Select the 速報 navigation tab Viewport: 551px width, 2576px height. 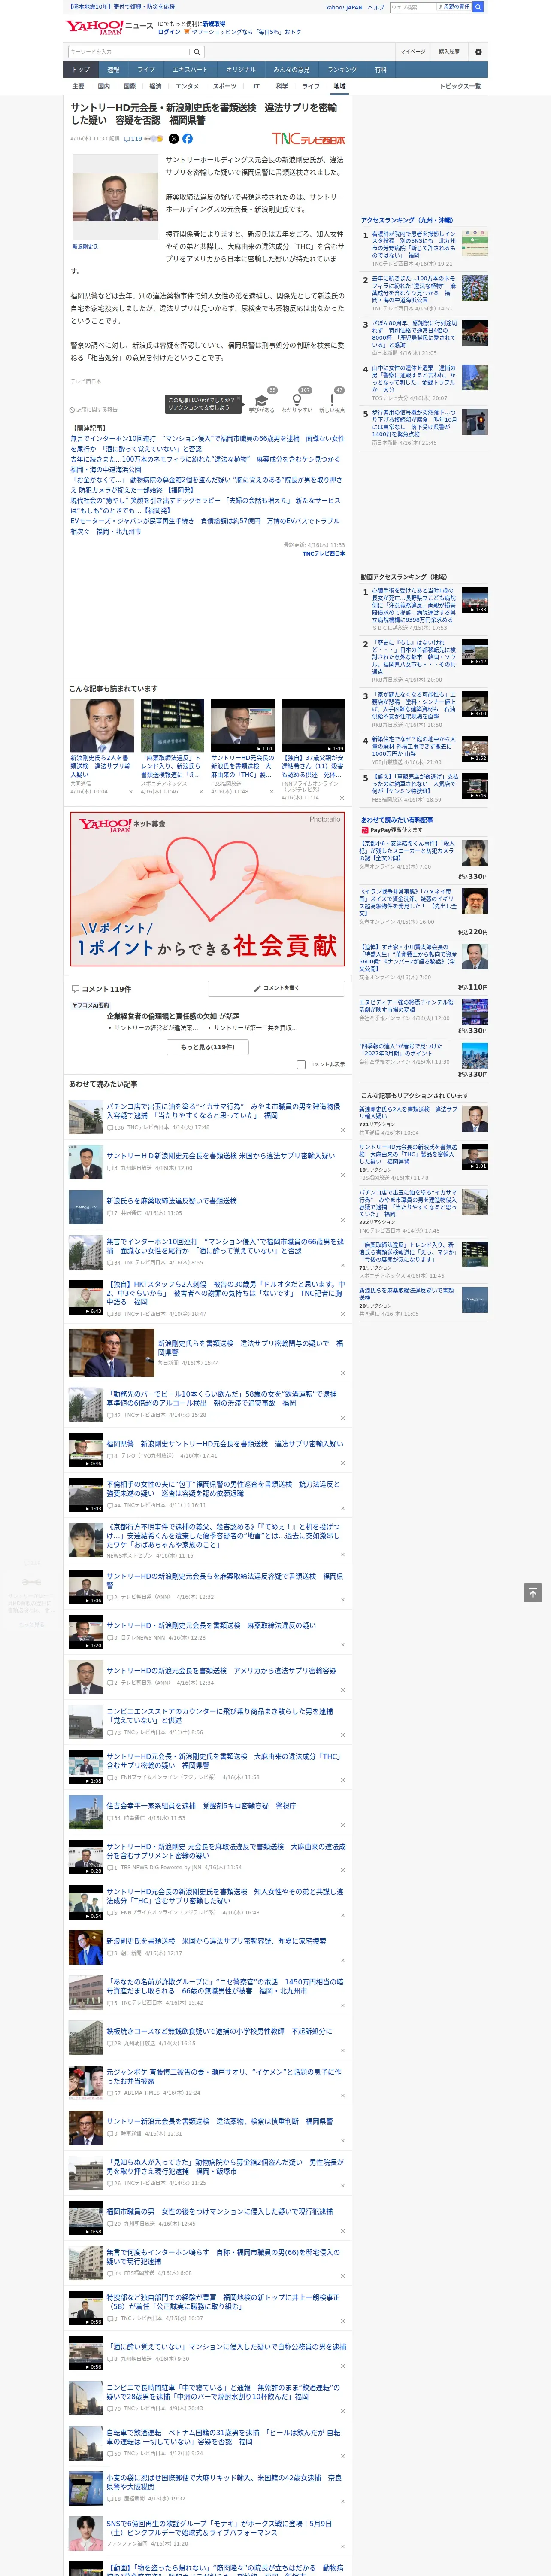113,70
